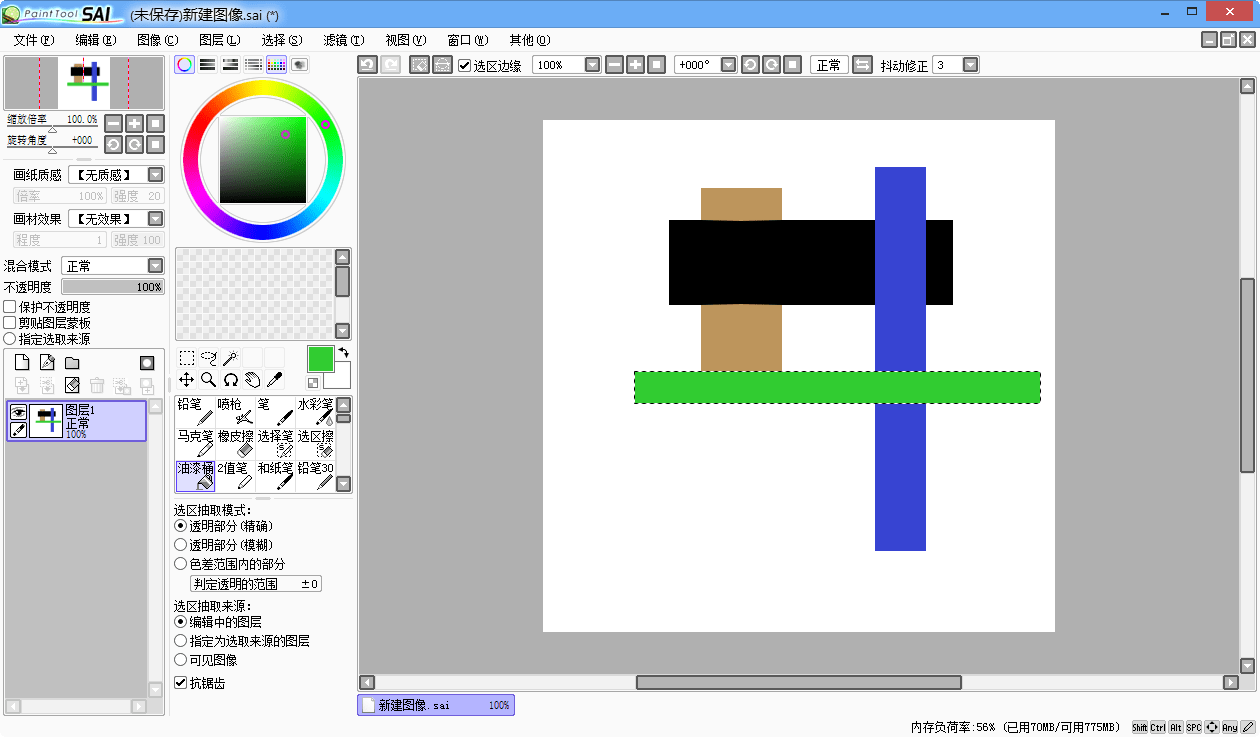
Task: Toggle the 选区边缘 selection edge checkbox
Action: pyautogui.click(x=465, y=64)
